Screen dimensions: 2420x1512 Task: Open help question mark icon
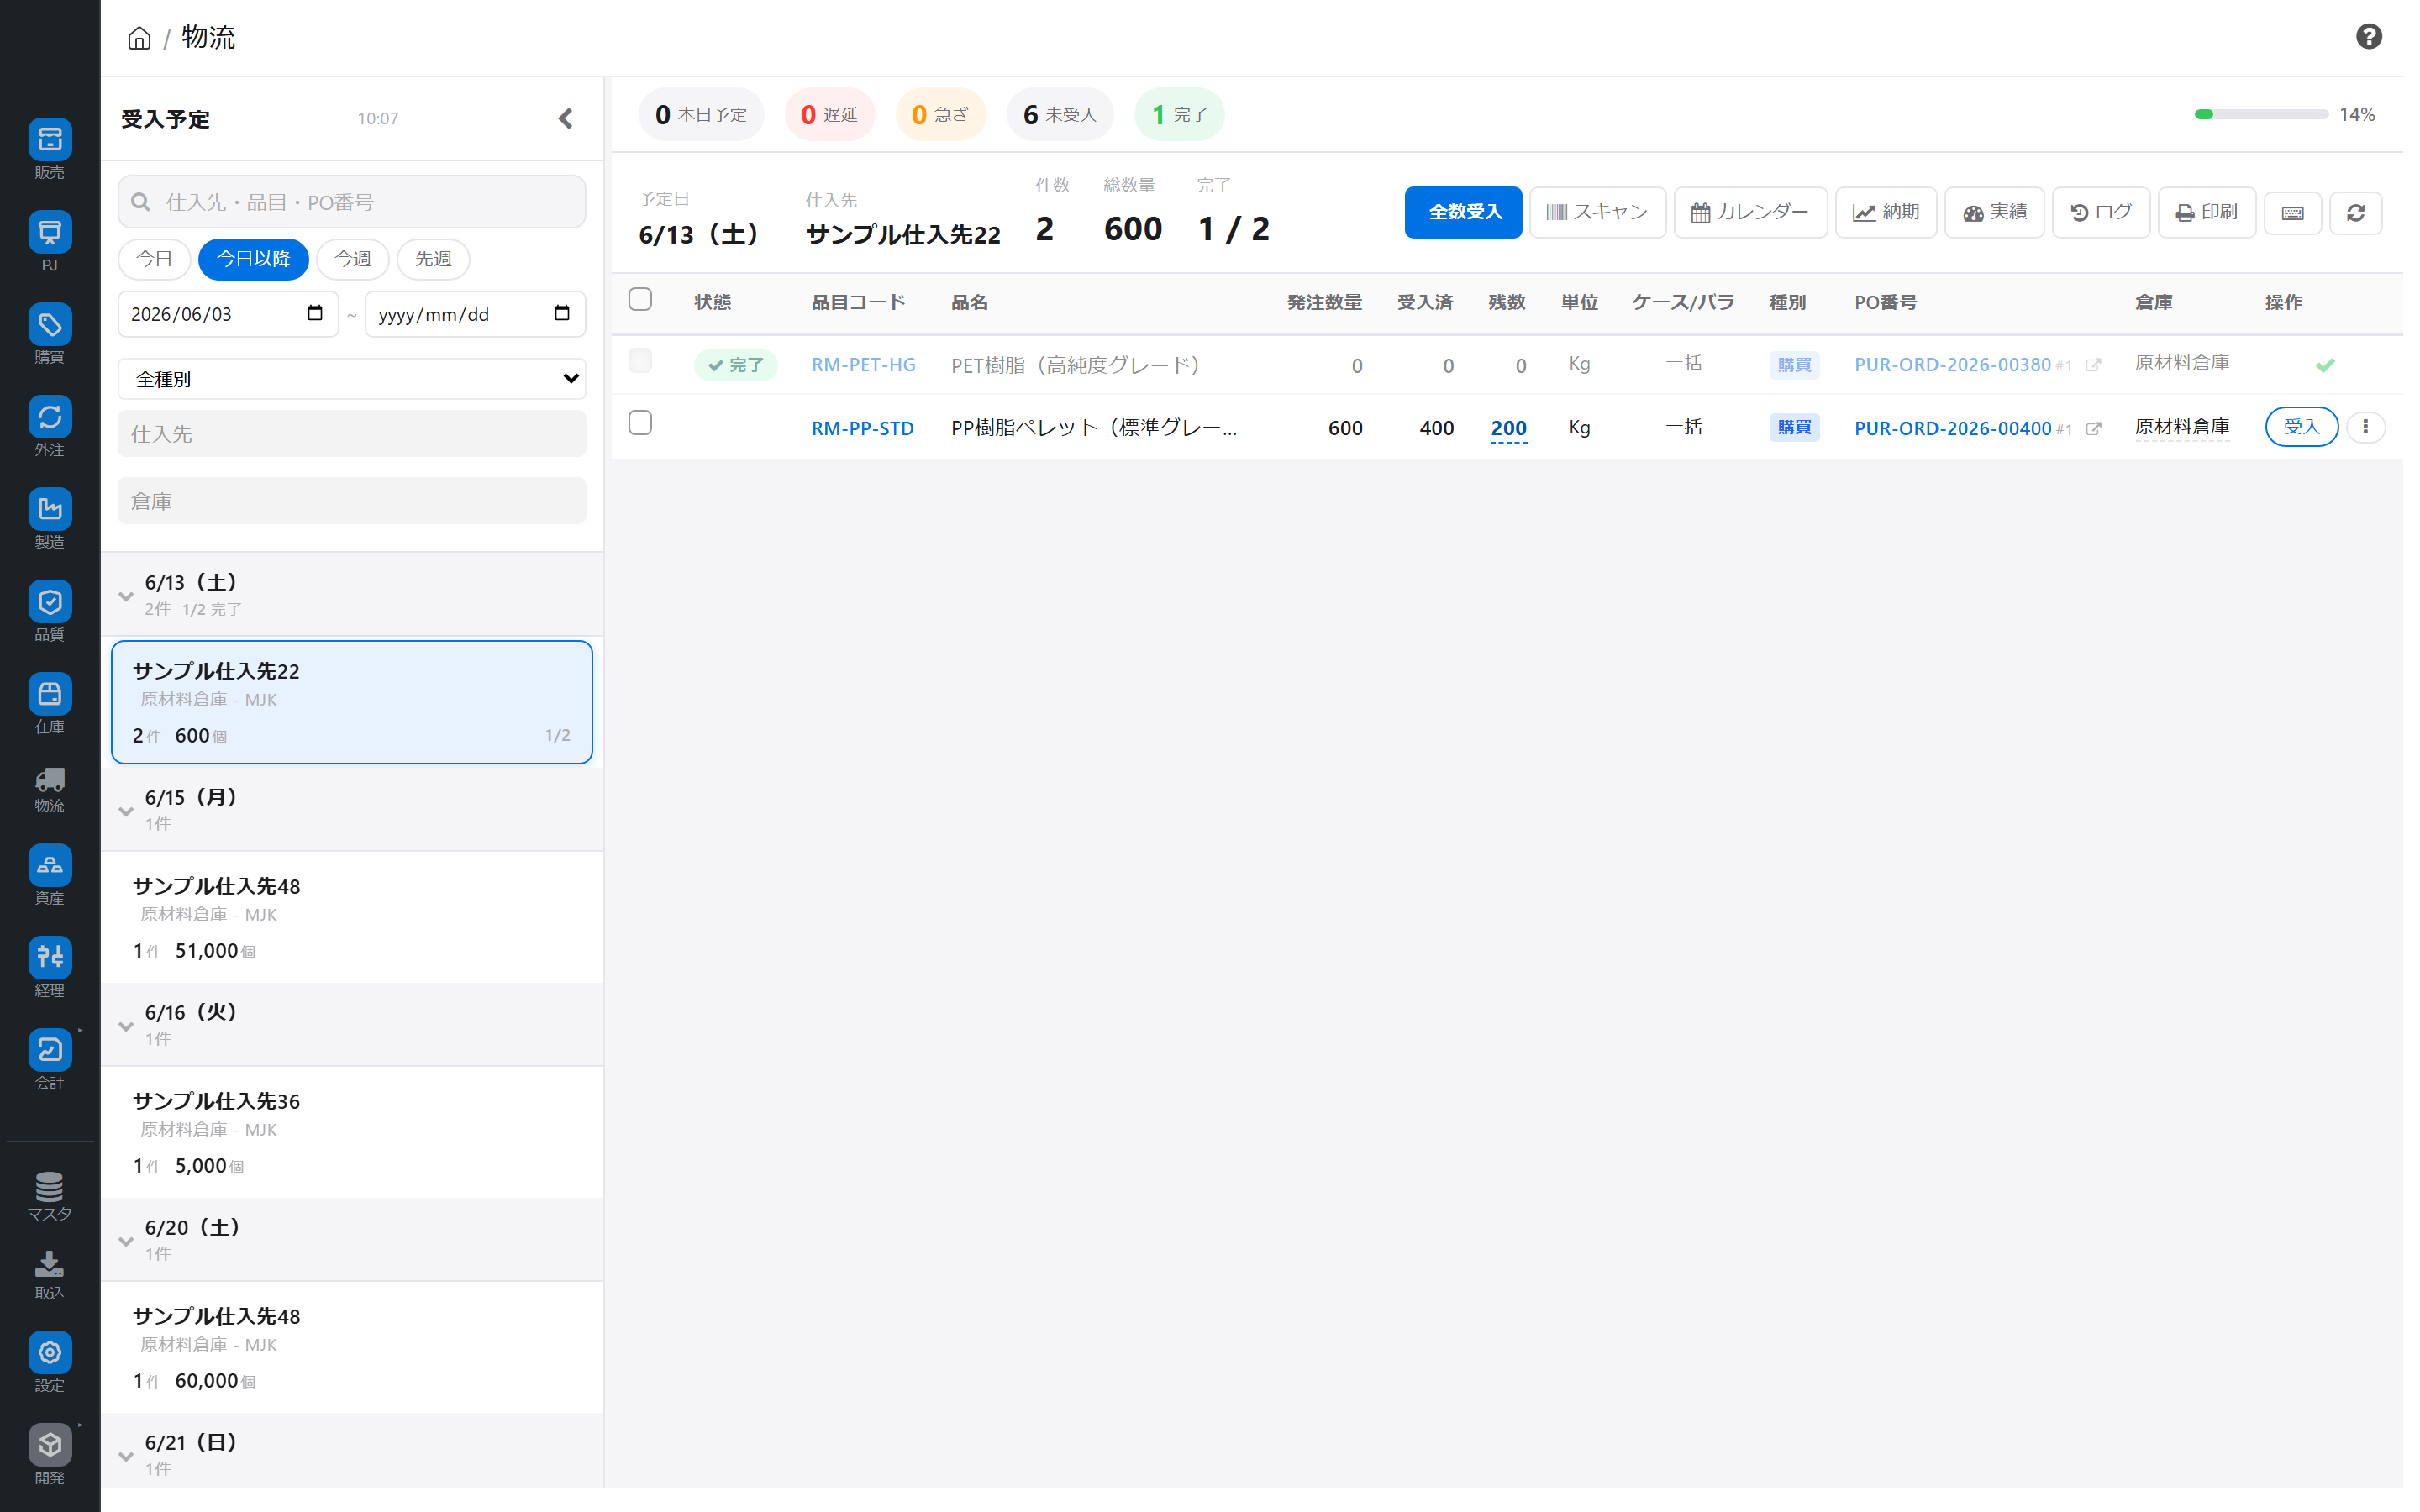tap(2368, 37)
